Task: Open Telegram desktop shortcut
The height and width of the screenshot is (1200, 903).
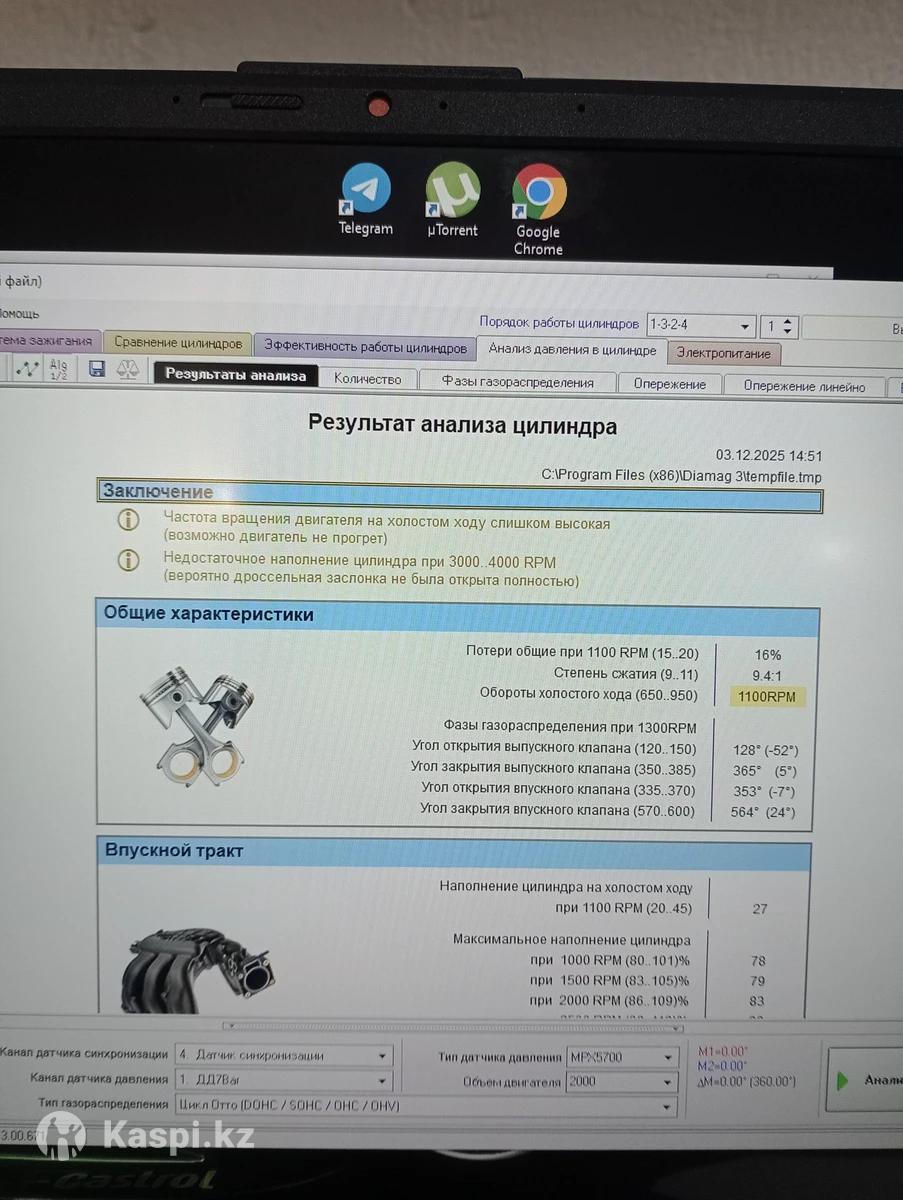Action: (365, 190)
